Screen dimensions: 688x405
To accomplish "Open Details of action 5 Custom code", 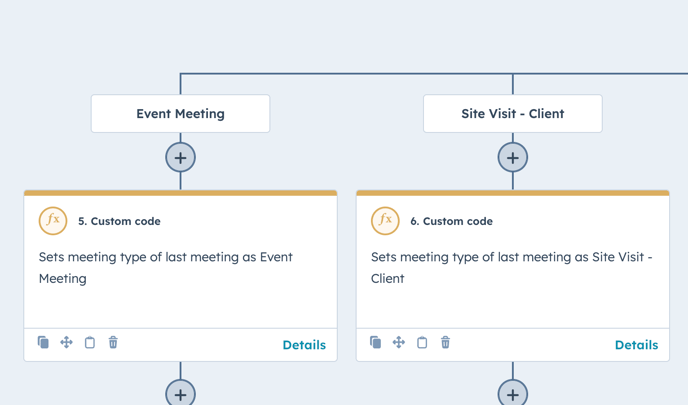I will (x=304, y=345).
